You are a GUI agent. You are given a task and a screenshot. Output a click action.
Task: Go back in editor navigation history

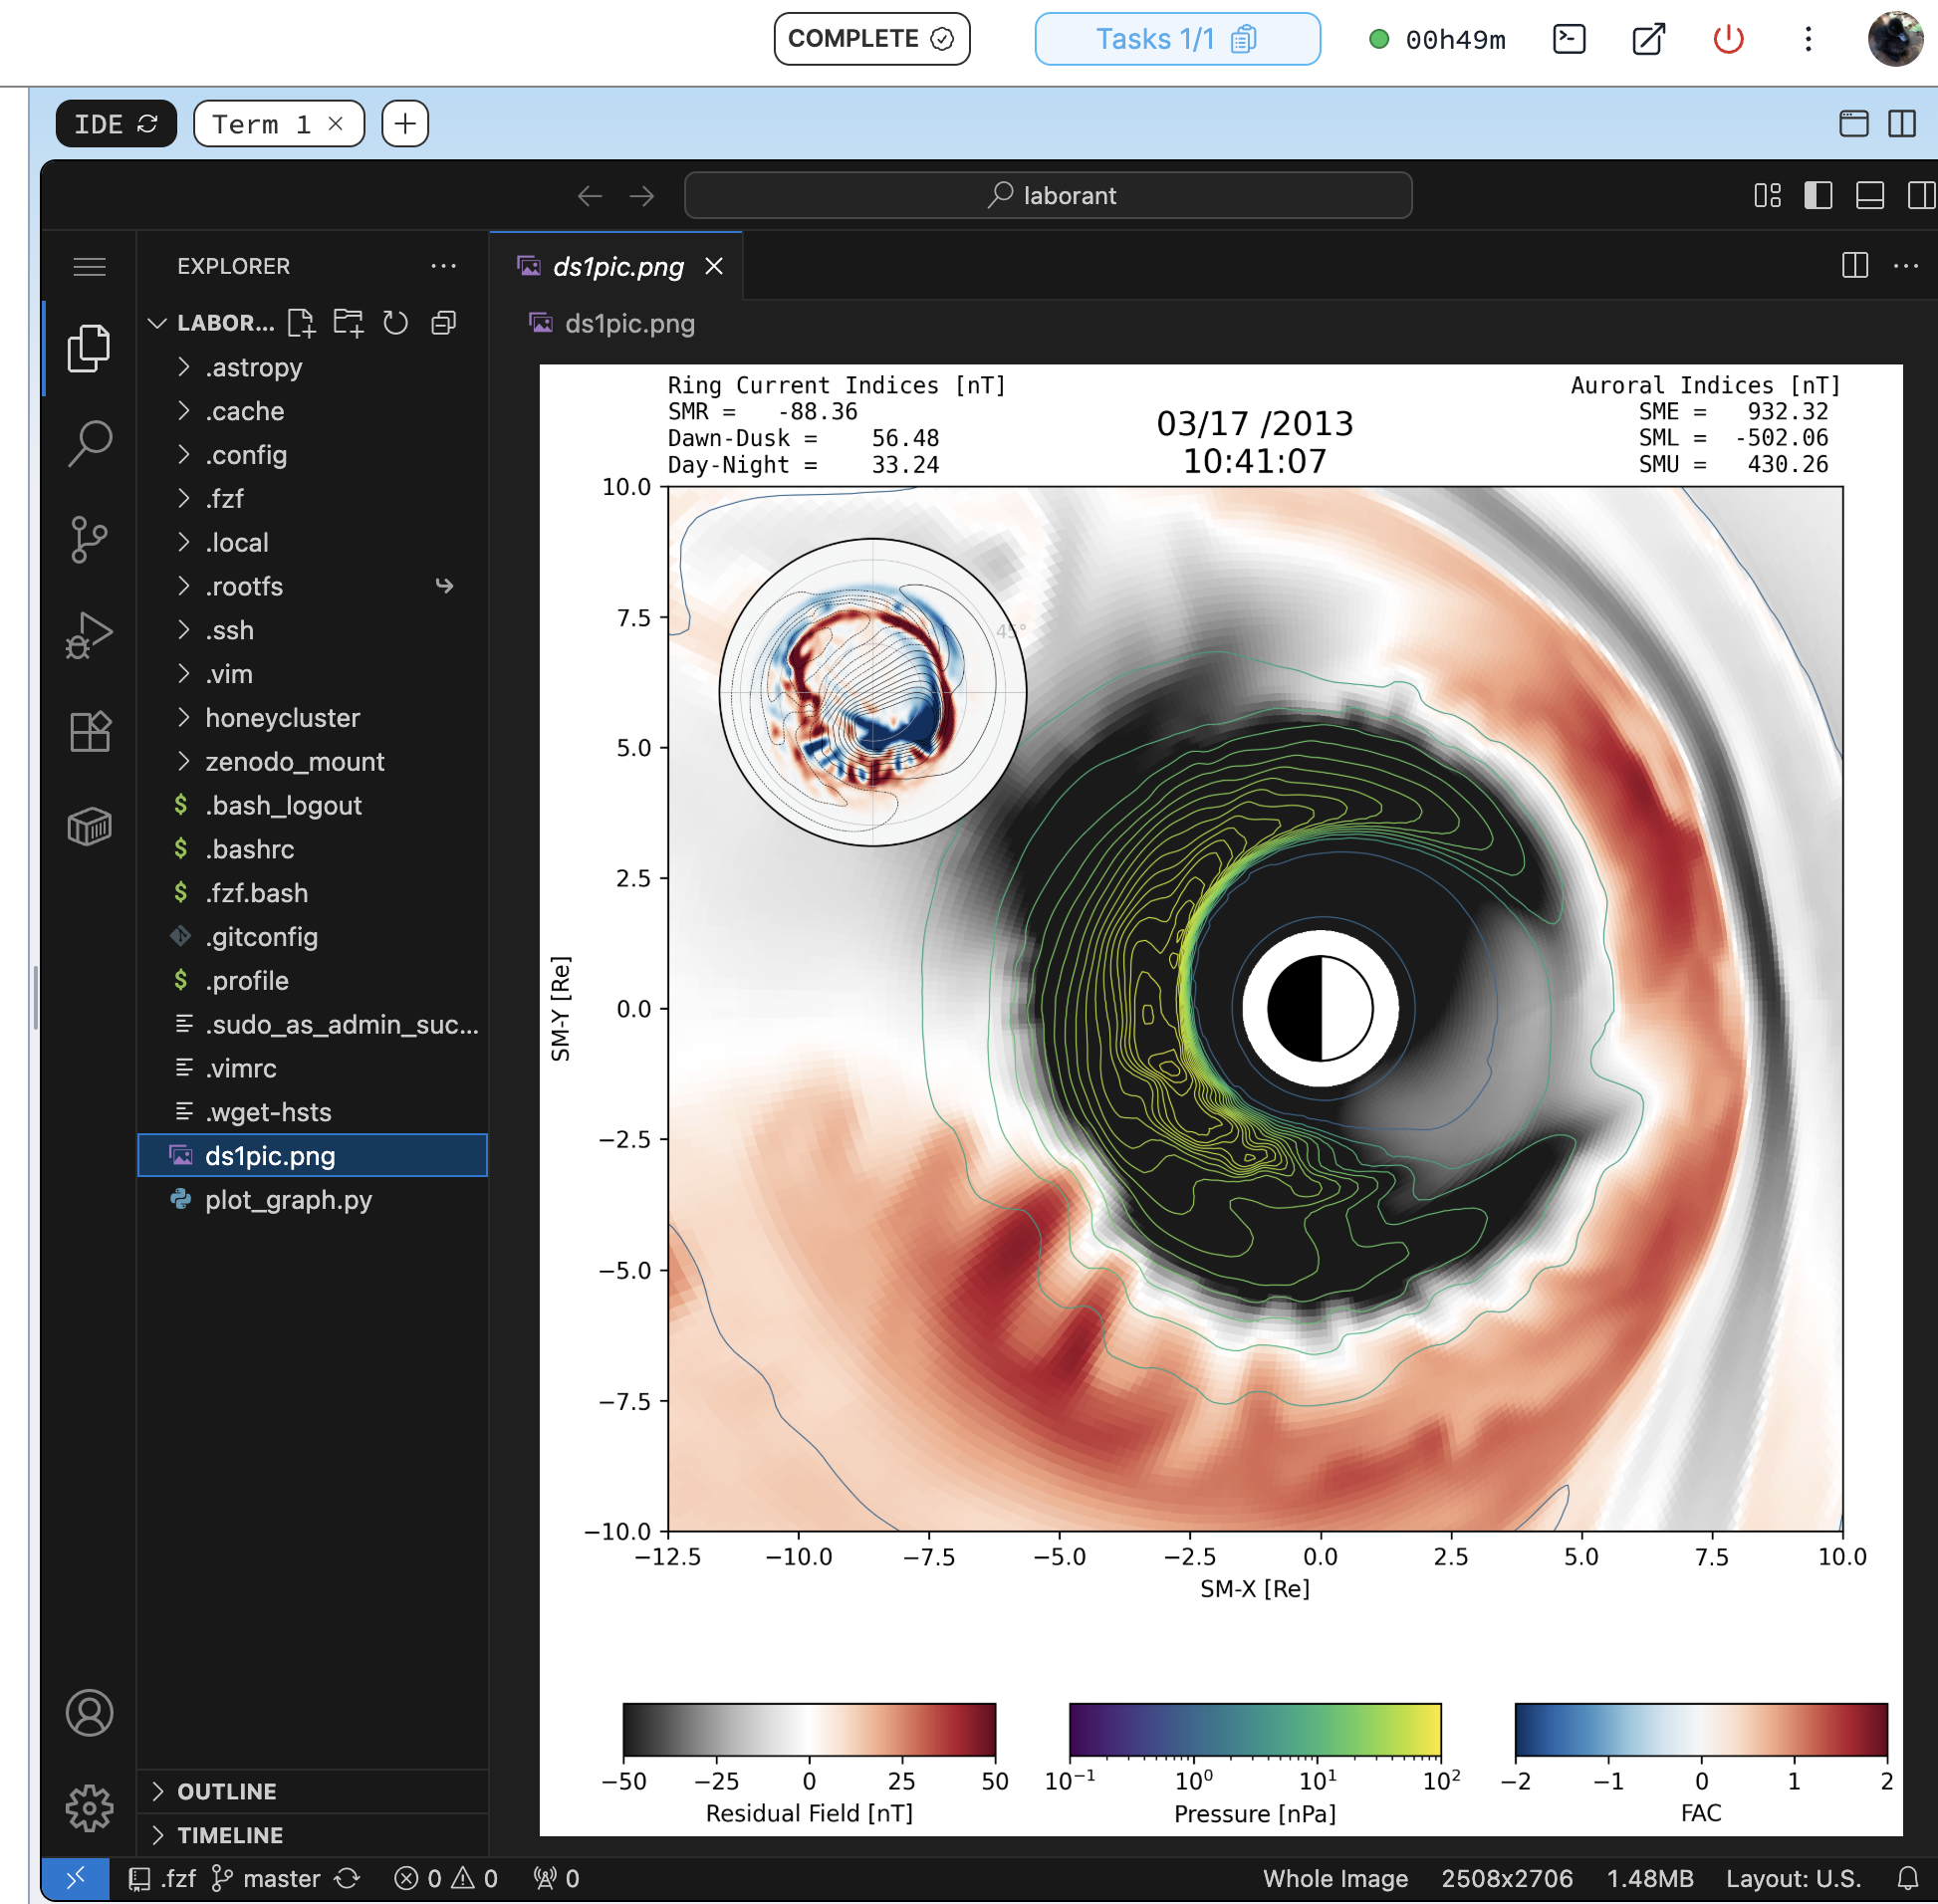coord(590,195)
